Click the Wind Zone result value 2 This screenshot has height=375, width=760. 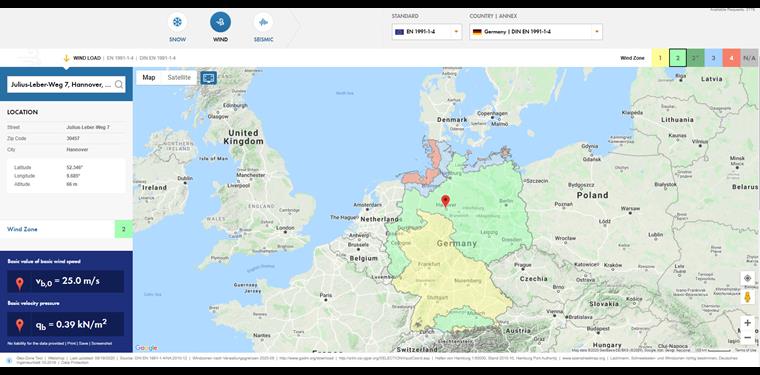click(x=124, y=229)
